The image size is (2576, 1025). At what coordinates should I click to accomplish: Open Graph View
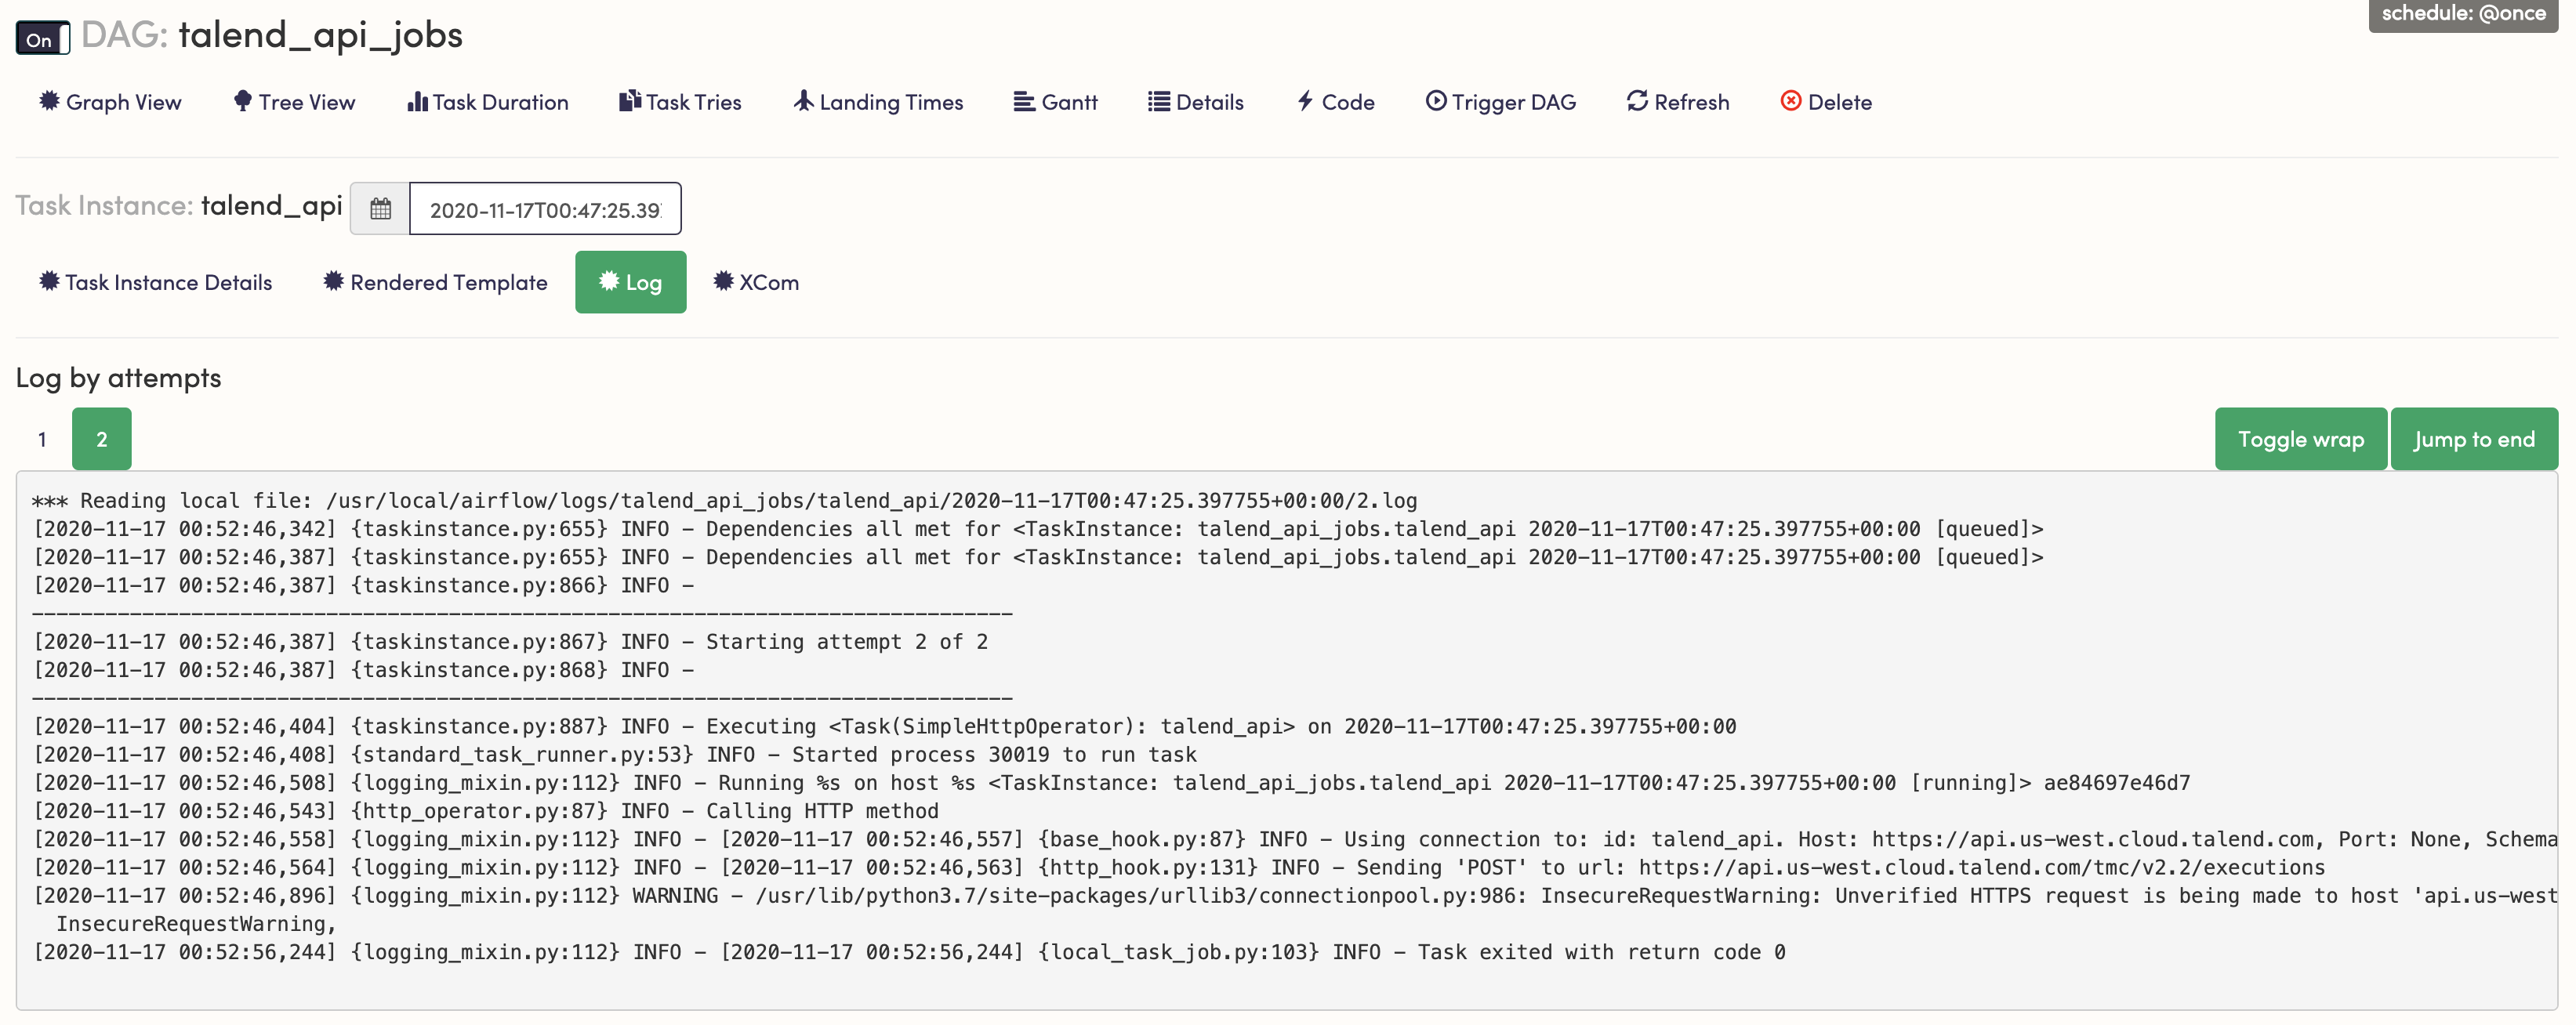tap(110, 102)
